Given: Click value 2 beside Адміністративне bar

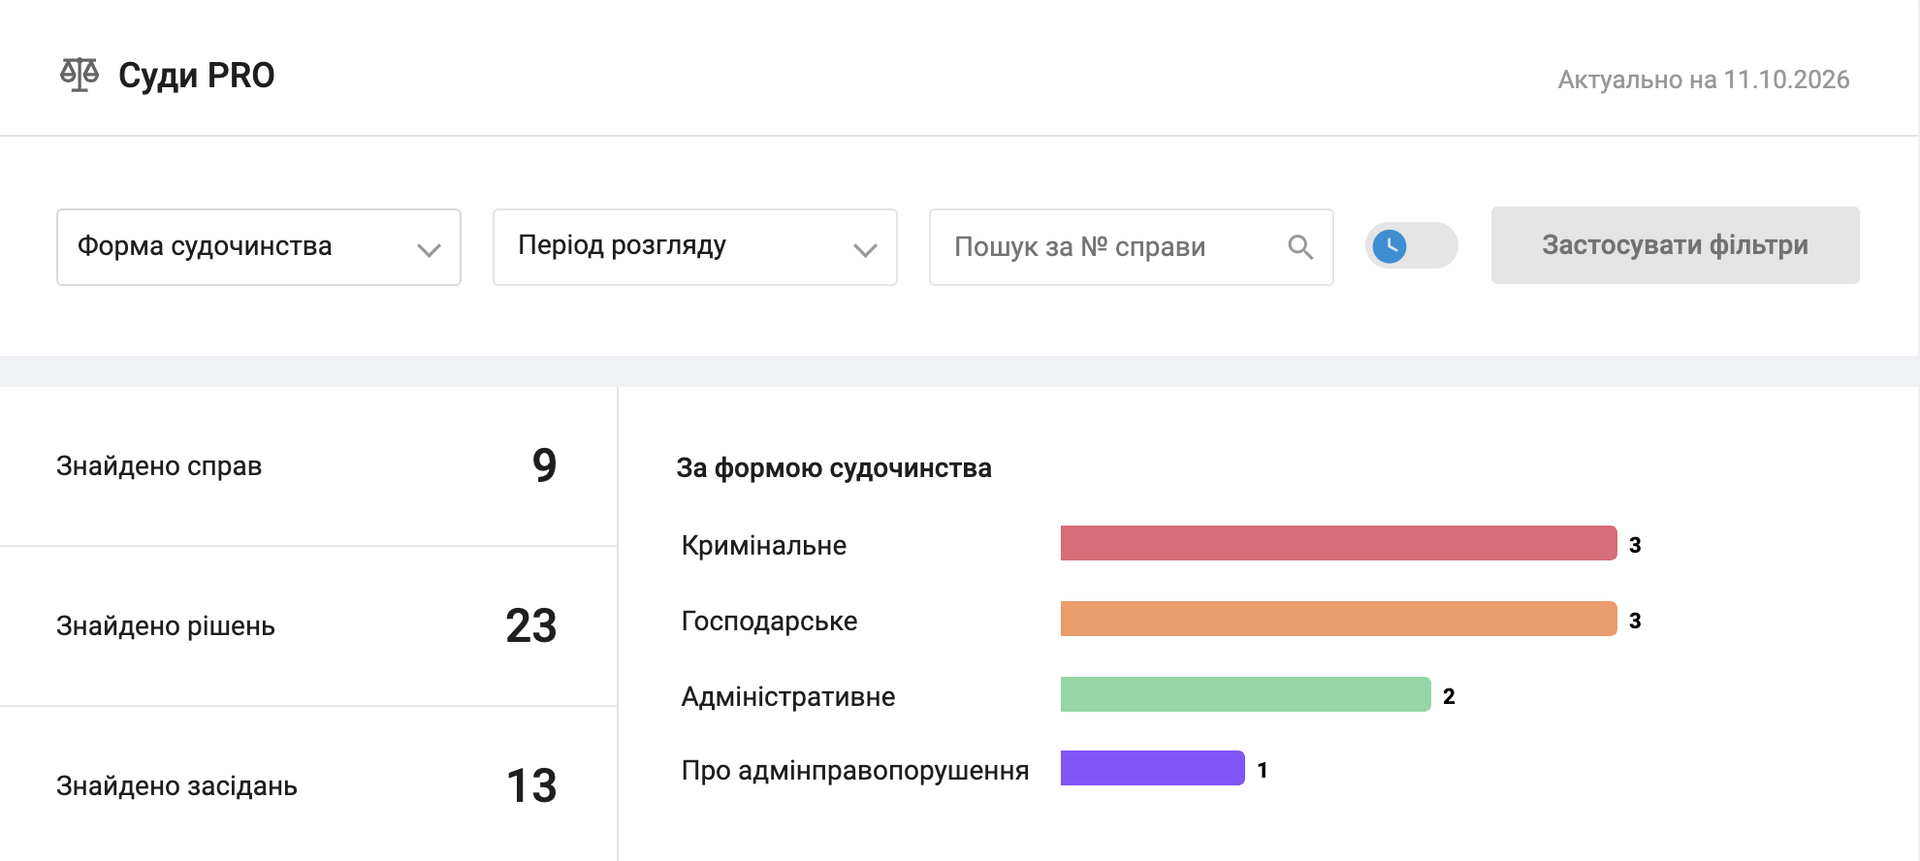Looking at the screenshot, I should (1449, 696).
